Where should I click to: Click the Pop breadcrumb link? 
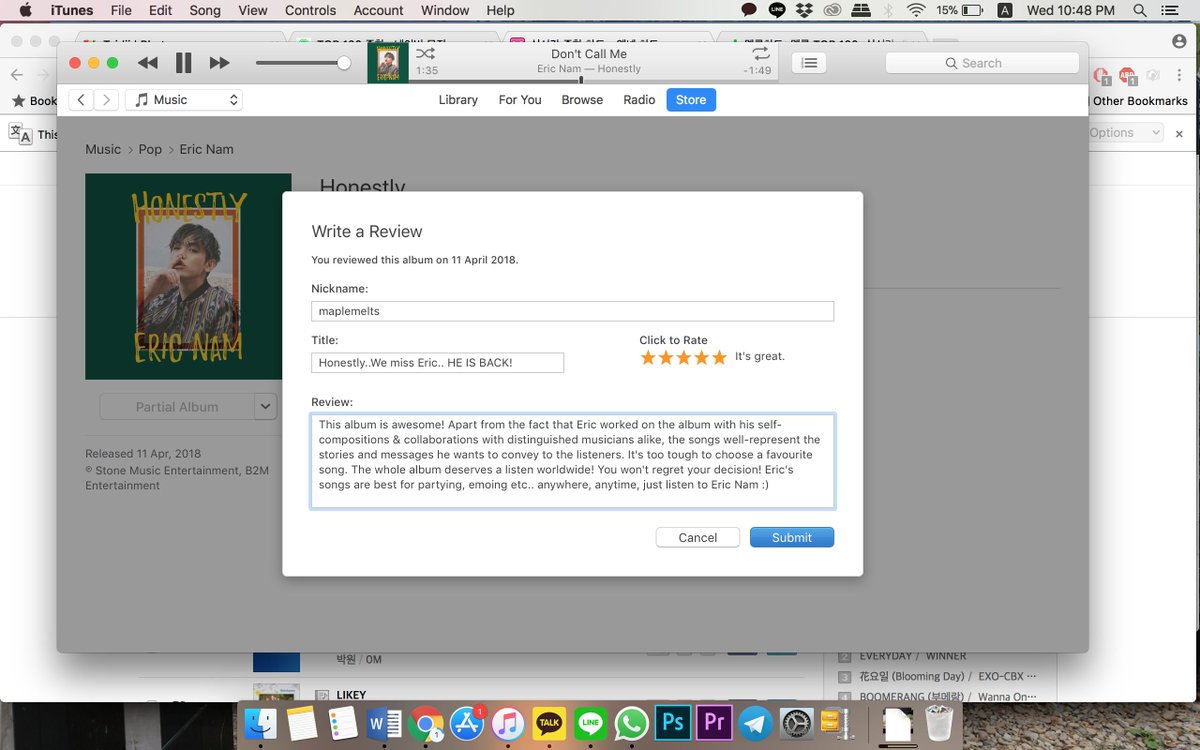pos(150,149)
